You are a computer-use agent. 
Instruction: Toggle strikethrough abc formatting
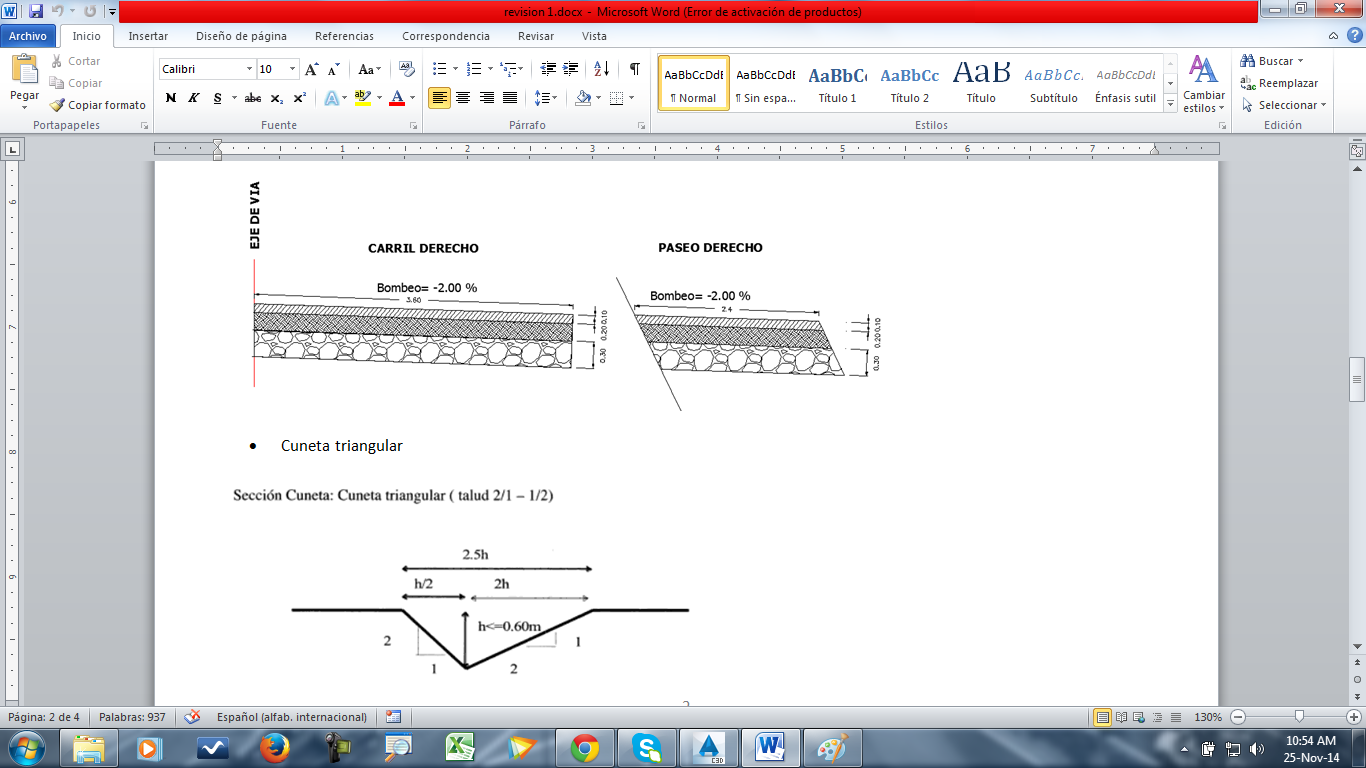253,98
